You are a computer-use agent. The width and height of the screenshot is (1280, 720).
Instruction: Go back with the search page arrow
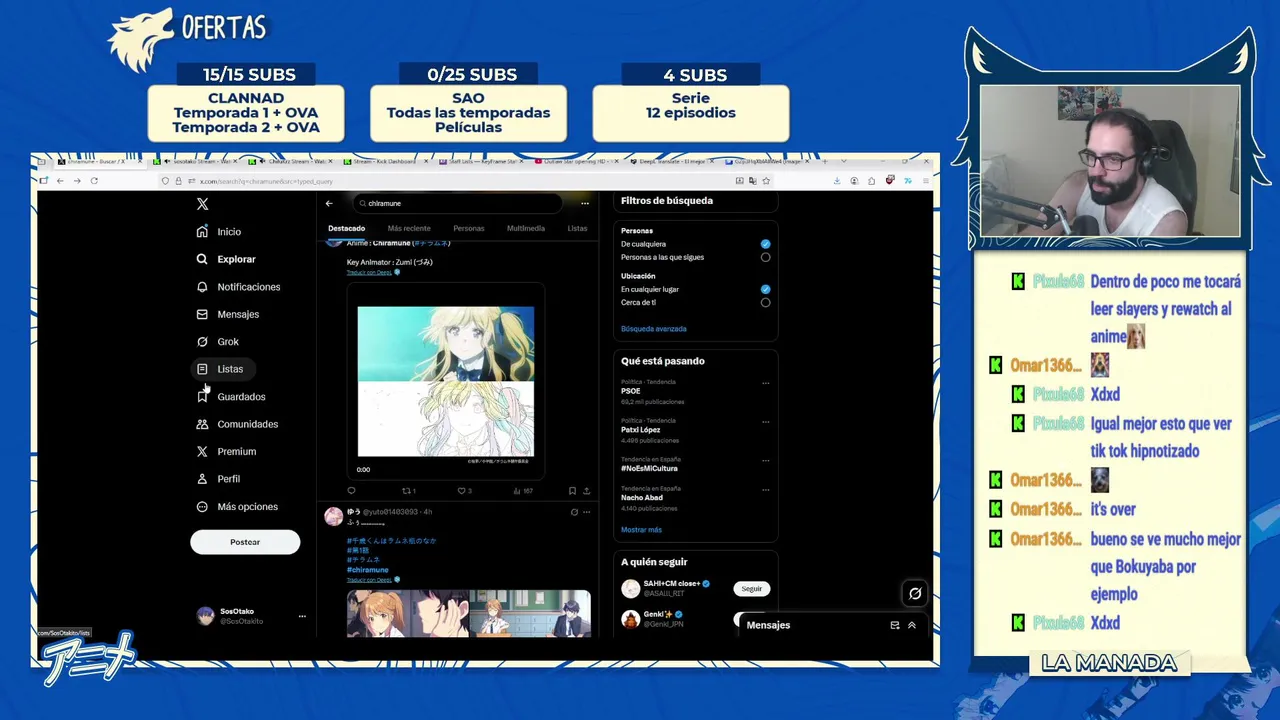pos(329,203)
